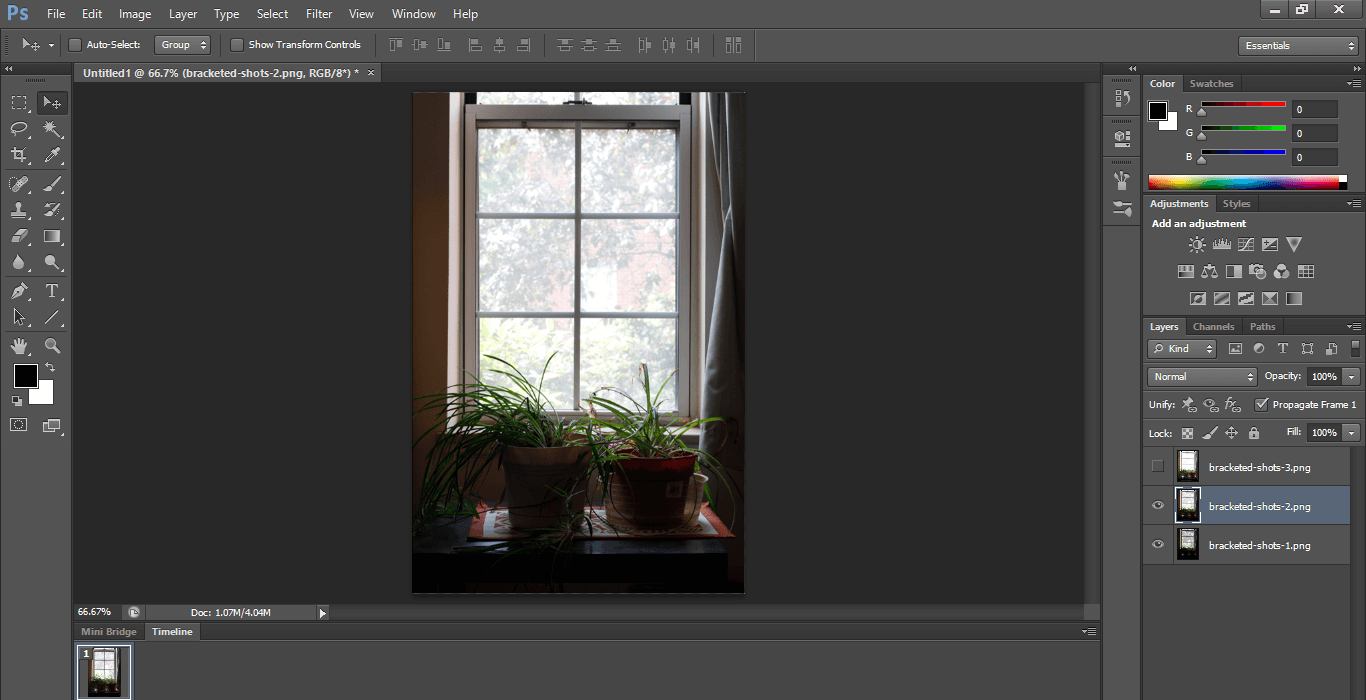1366x700 pixels.
Task: Toggle lock all for layer
Action: click(1254, 433)
